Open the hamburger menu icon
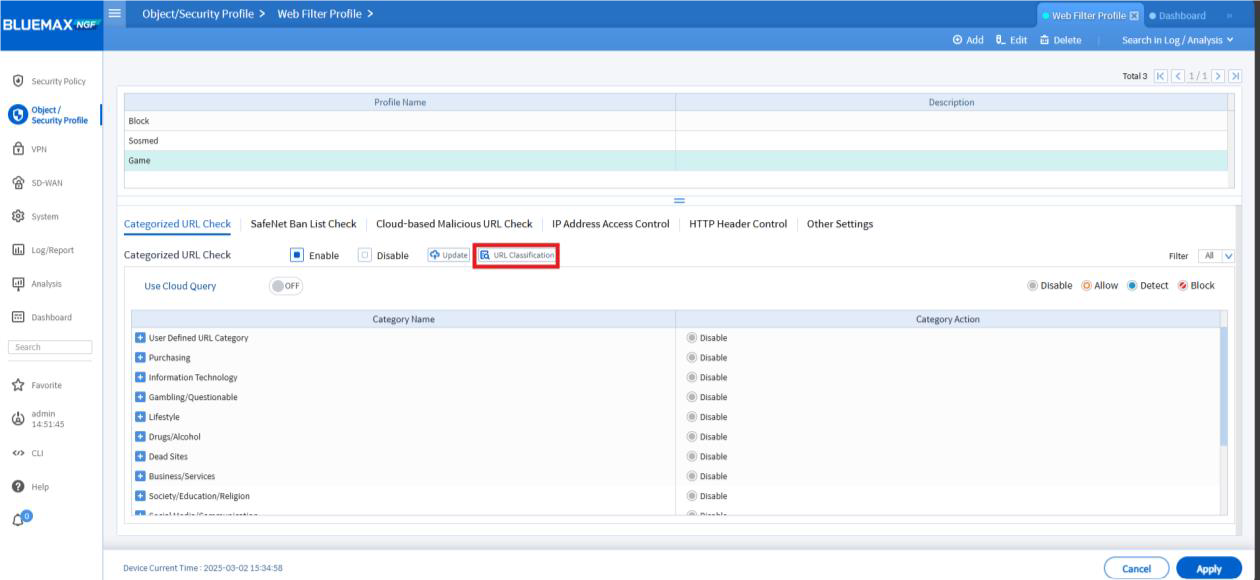This screenshot has height=580, width=1260. (113, 13)
